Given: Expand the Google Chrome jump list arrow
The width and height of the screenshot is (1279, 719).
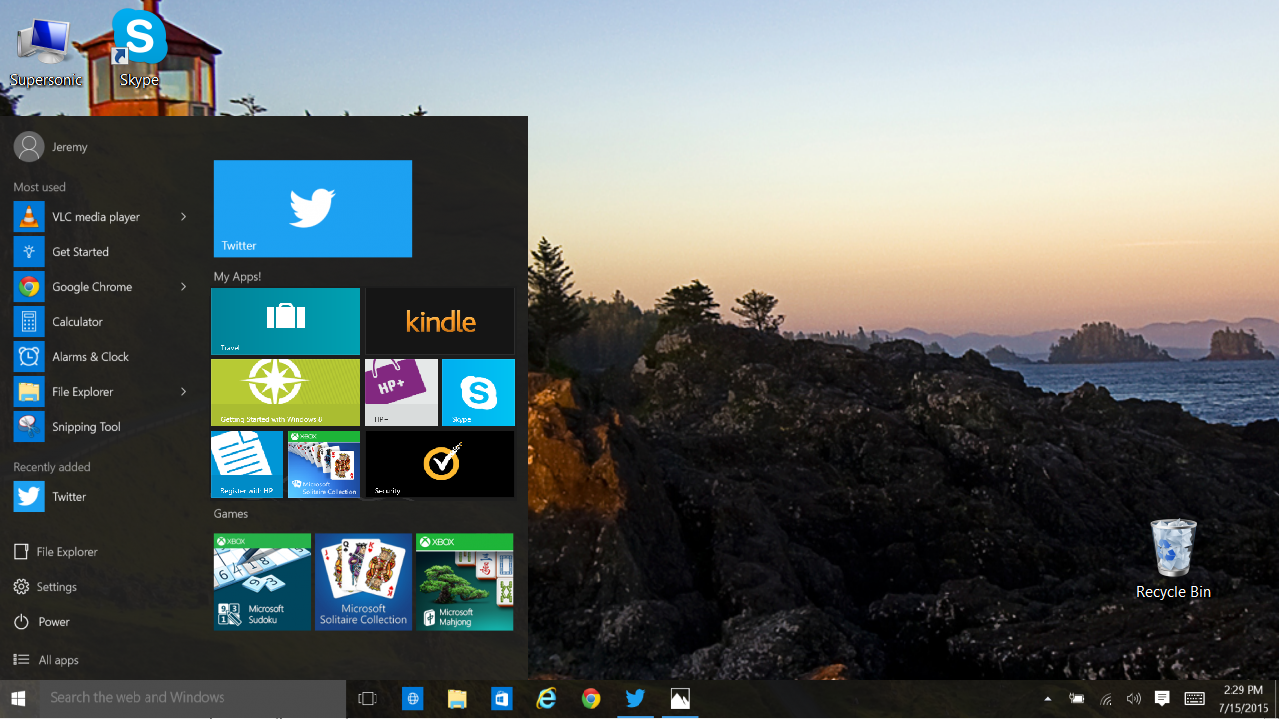Looking at the screenshot, I should coord(183,287).
